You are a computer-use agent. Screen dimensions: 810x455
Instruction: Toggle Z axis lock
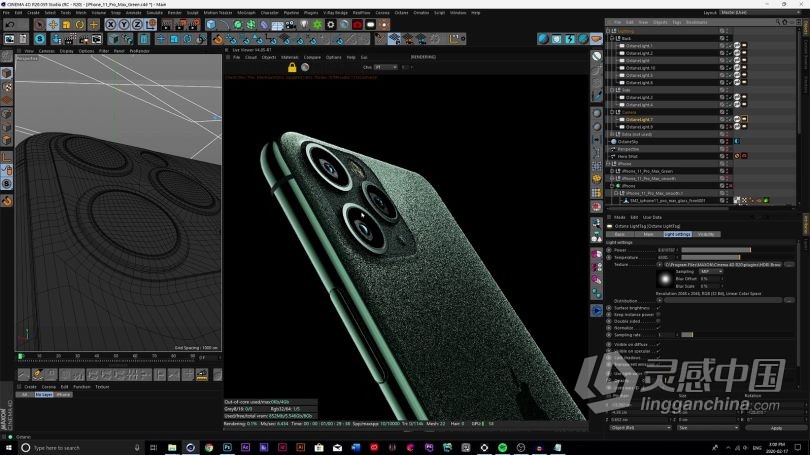(x=137, y=24)
